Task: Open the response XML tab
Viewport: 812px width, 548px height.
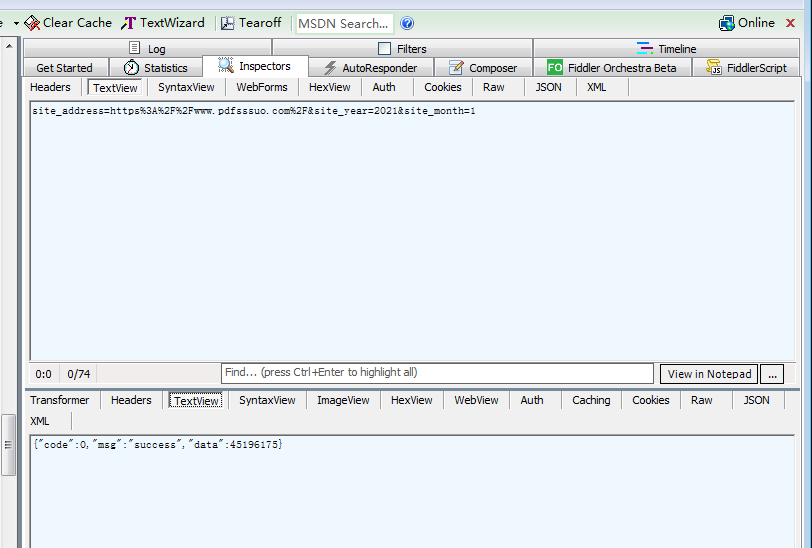Action: 40,421
